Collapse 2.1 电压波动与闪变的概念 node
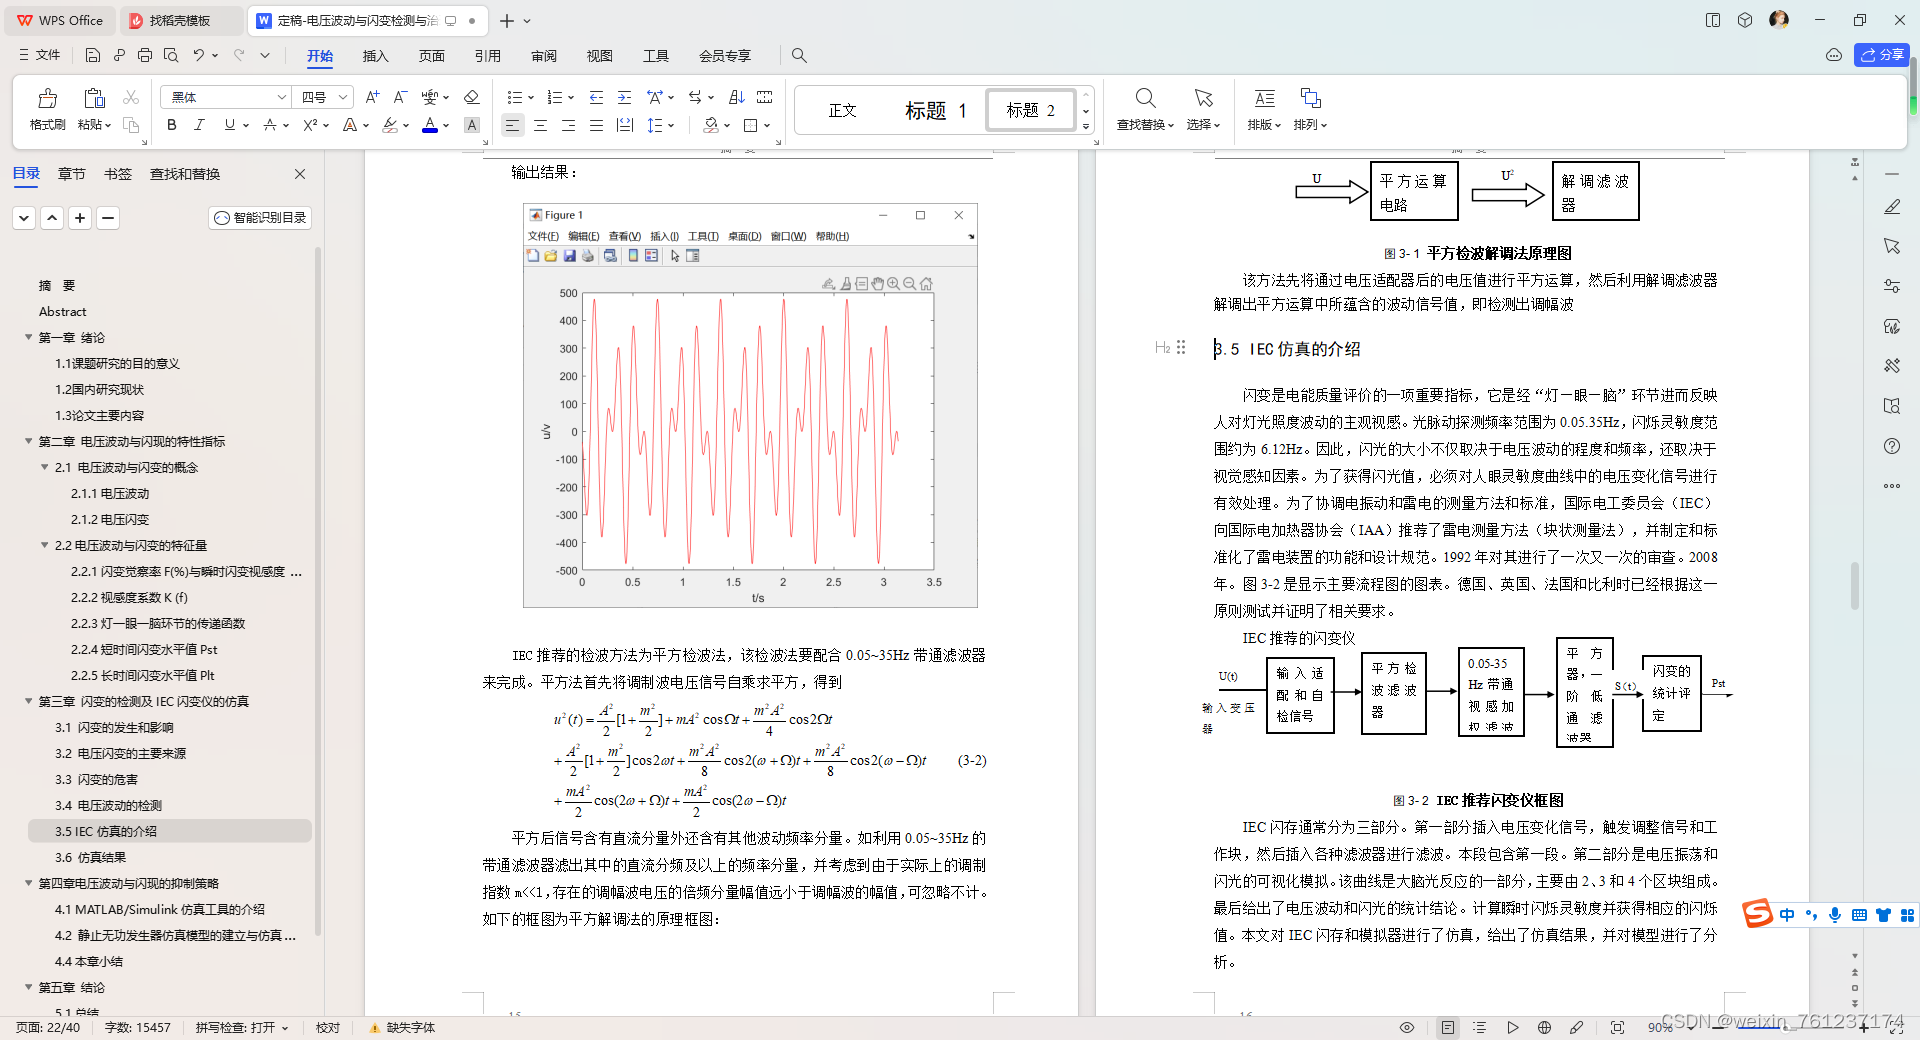The height and width of the screenshot is (1040, 1920). (x=45, y=467)
